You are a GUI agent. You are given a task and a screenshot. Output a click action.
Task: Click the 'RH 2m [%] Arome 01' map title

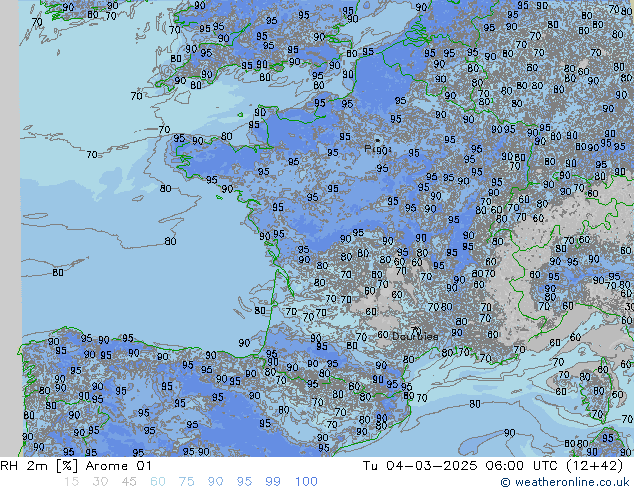point(76,466)
